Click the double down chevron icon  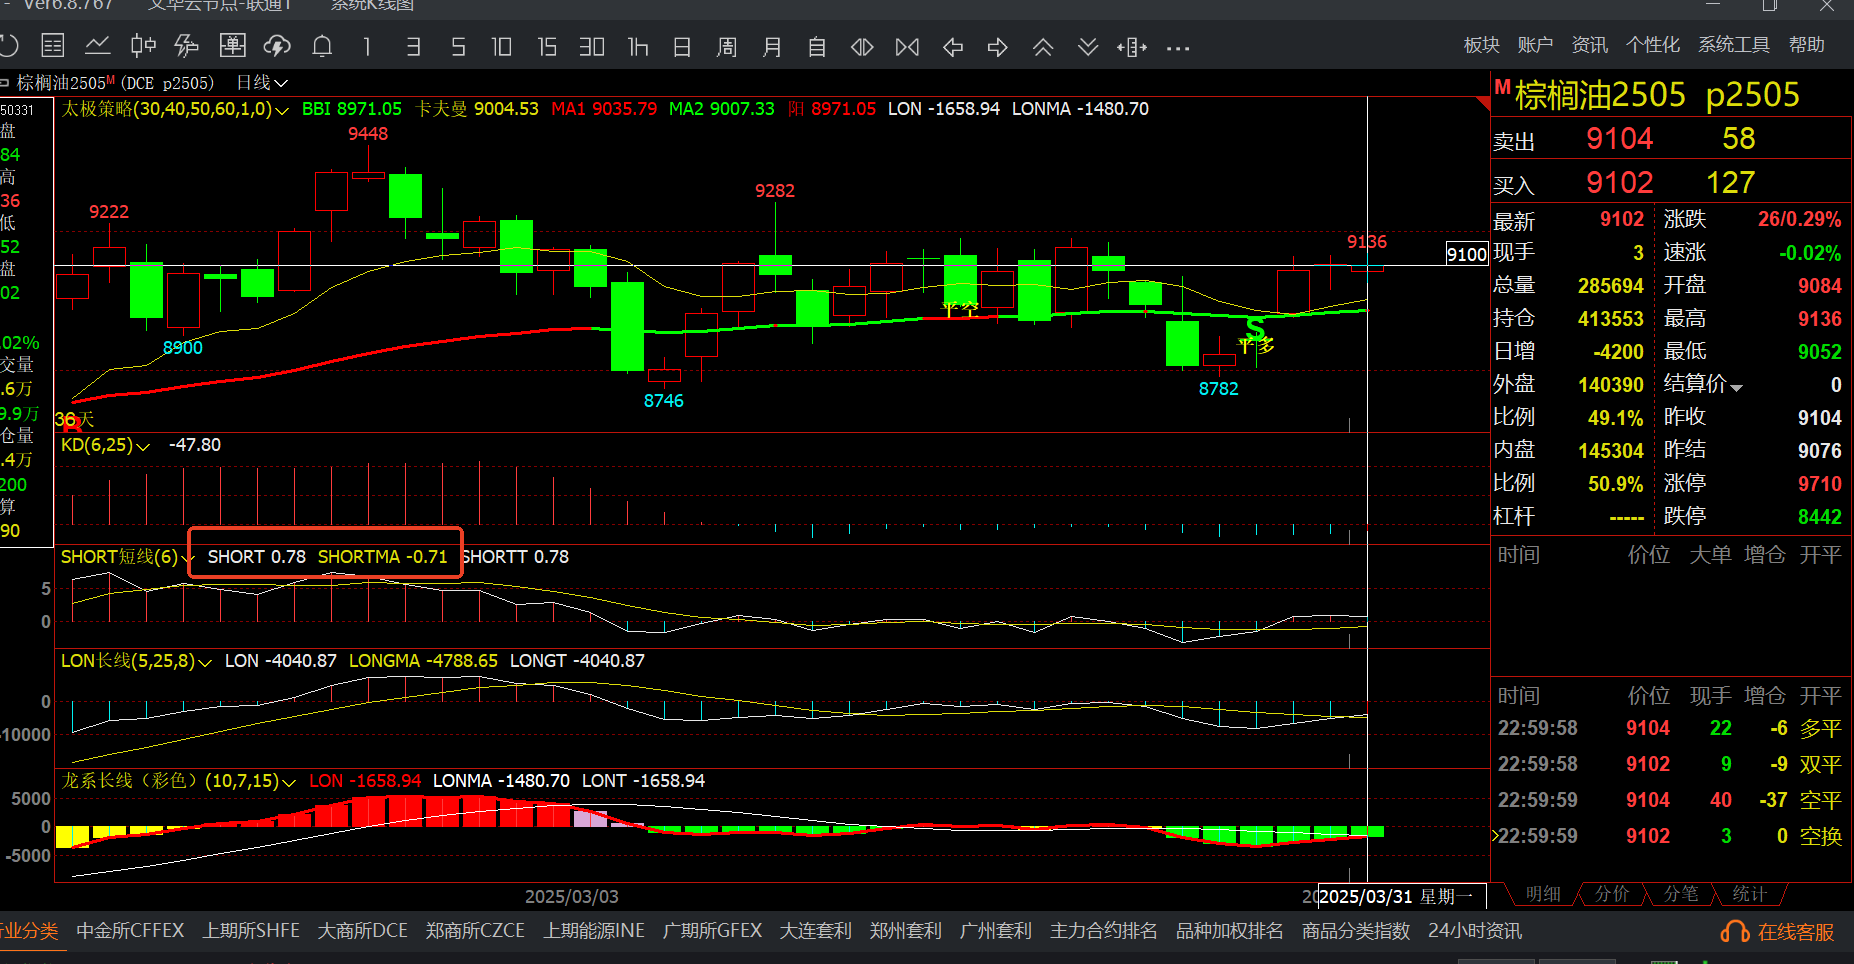pyautogui.click(x=1088, y=47)
